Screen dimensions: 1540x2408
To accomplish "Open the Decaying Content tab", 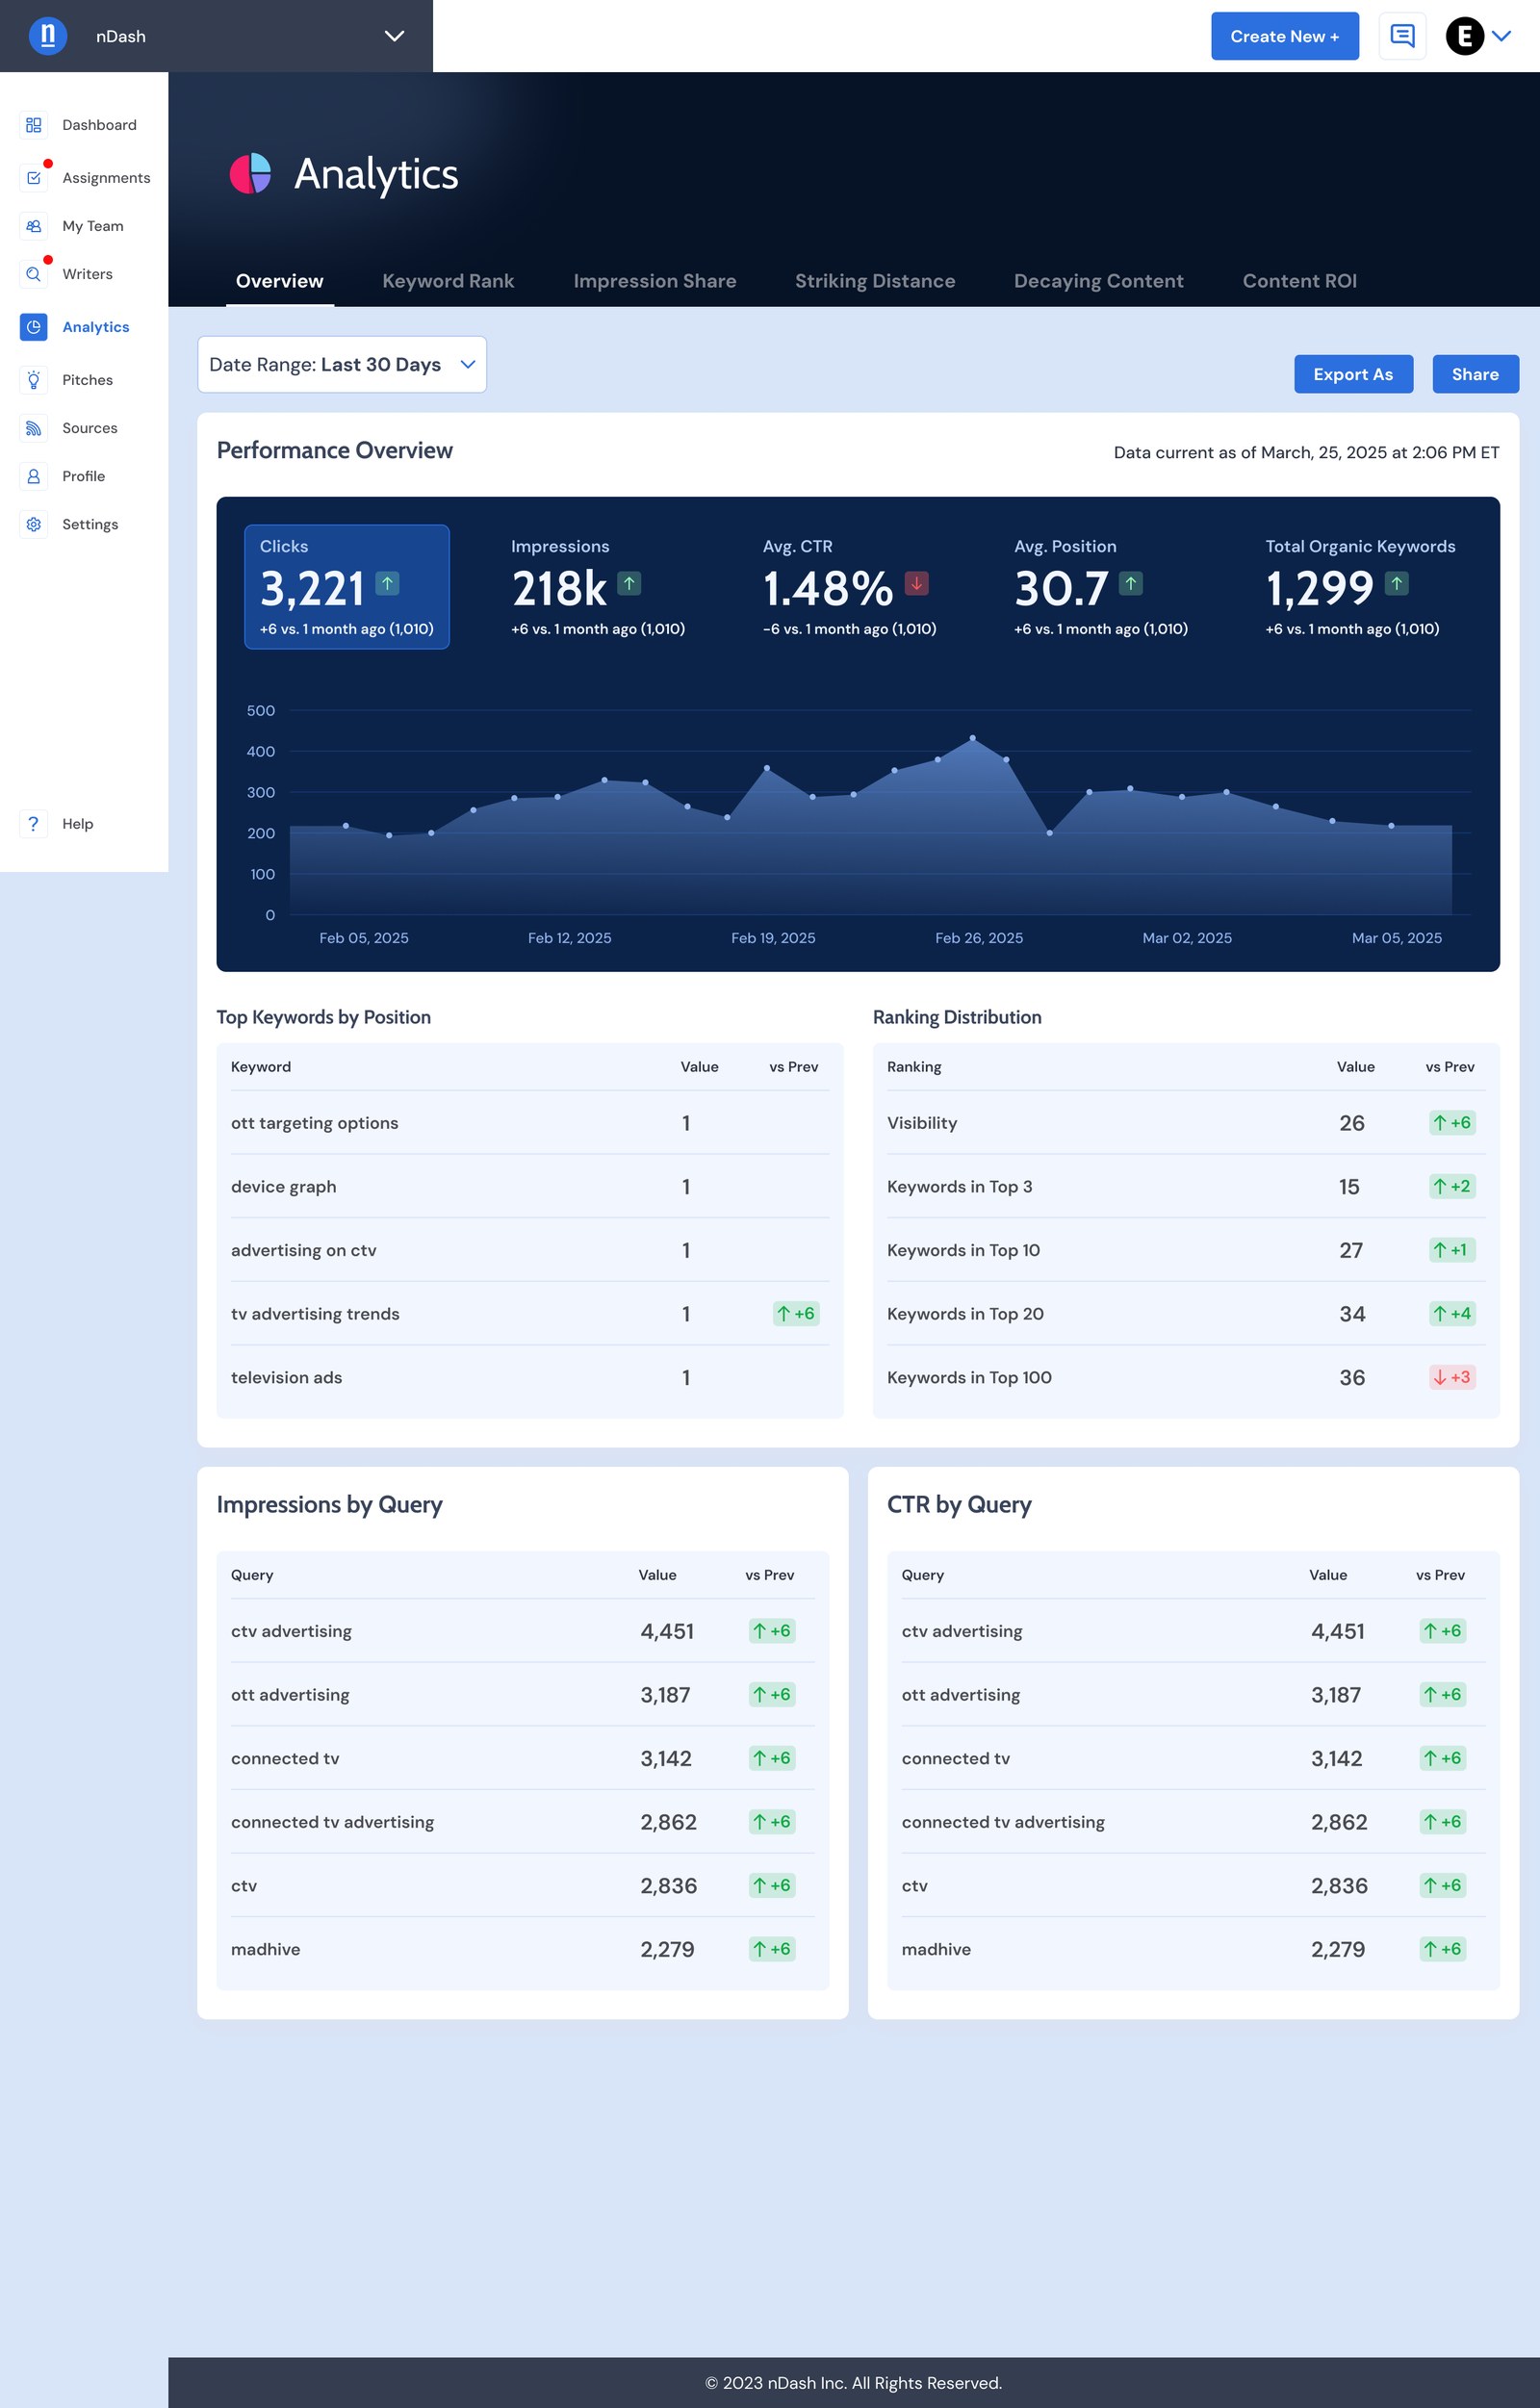I will [1099, 281].
